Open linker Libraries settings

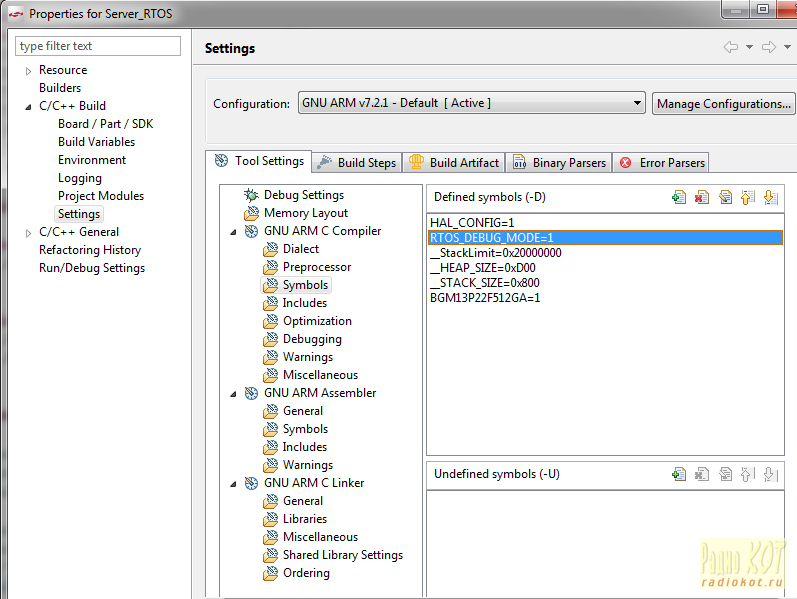click(x=305, y=519)
